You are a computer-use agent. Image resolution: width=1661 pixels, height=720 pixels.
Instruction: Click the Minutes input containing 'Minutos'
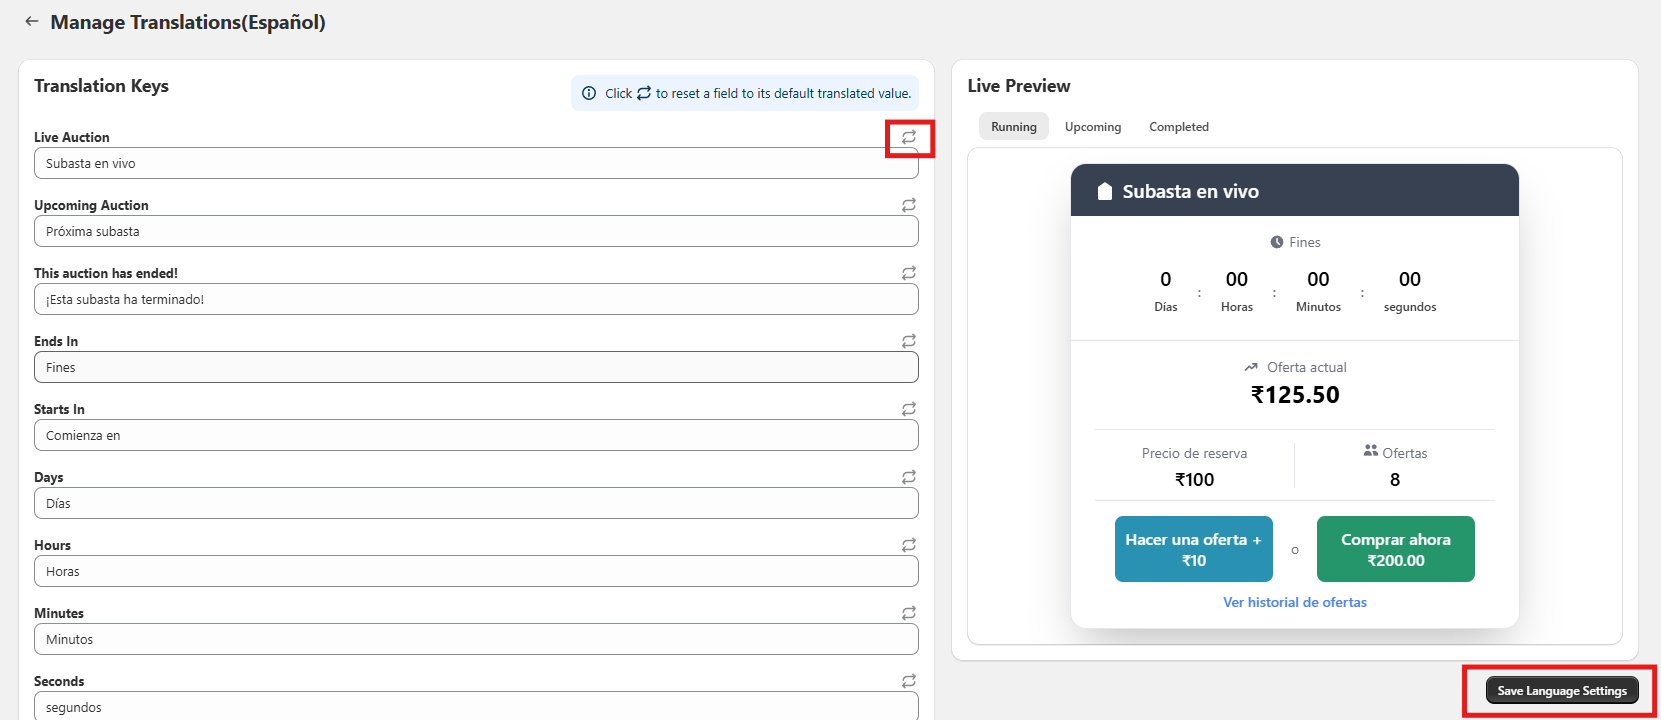476,640
